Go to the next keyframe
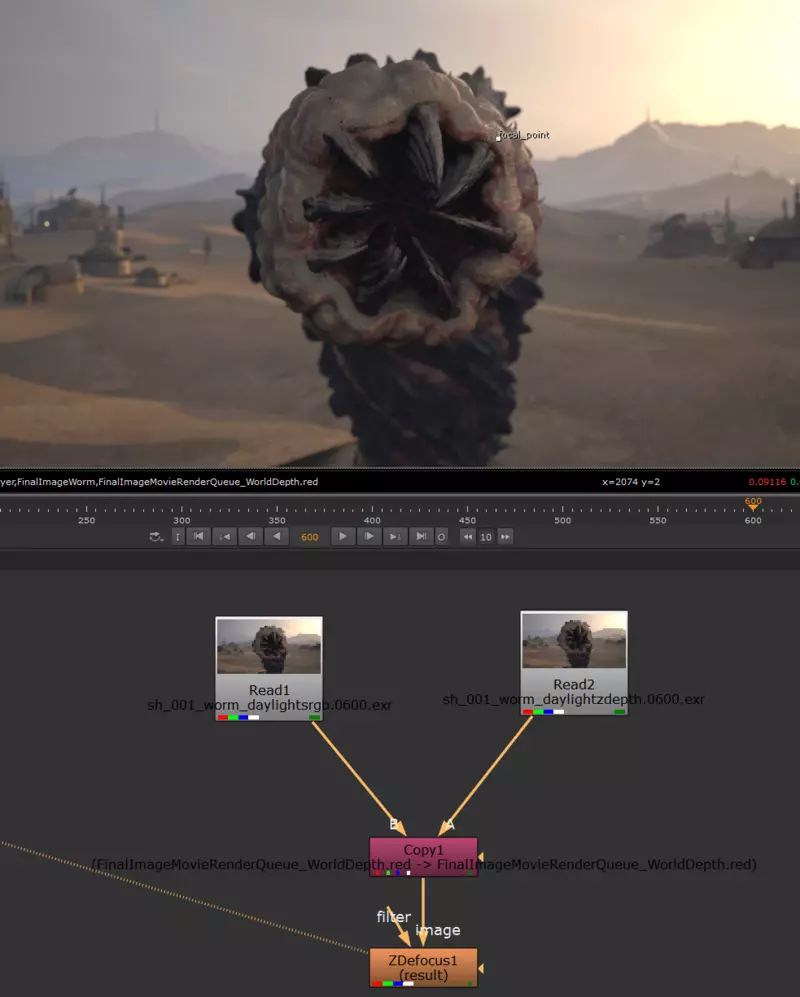The image size is (800, 997). (395, 537)
